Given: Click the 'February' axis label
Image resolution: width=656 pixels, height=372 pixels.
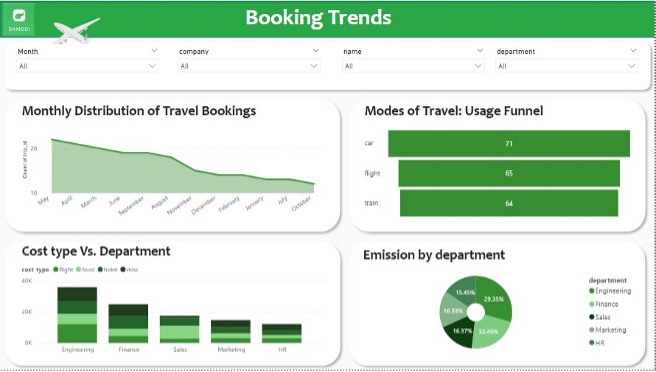Looking at the screenshot, I should coord(229,204).
